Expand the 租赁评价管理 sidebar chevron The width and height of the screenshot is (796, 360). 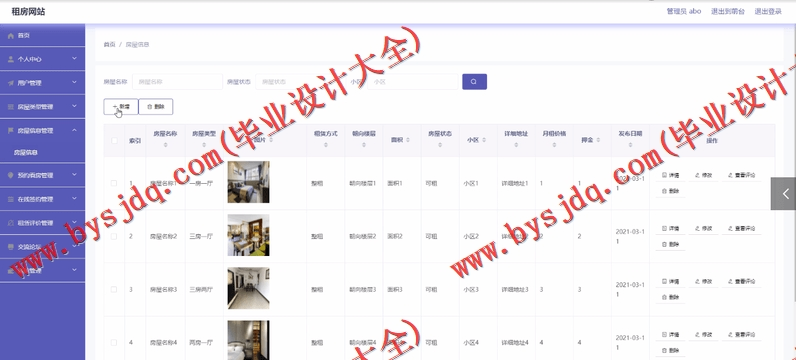(x=75, y=222)
